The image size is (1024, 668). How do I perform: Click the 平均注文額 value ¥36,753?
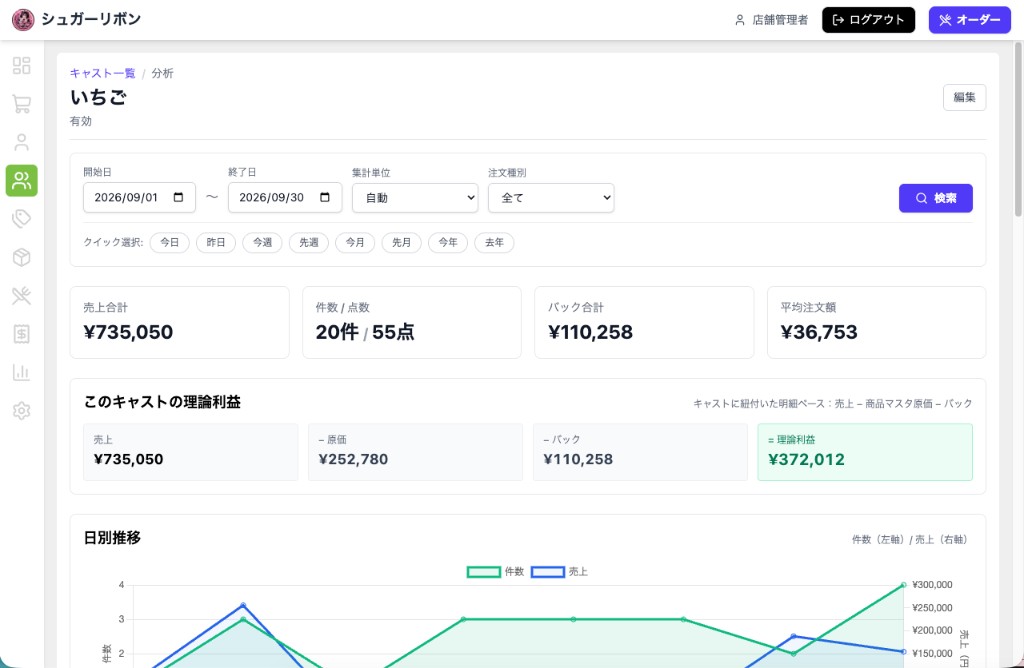[819, 332]
